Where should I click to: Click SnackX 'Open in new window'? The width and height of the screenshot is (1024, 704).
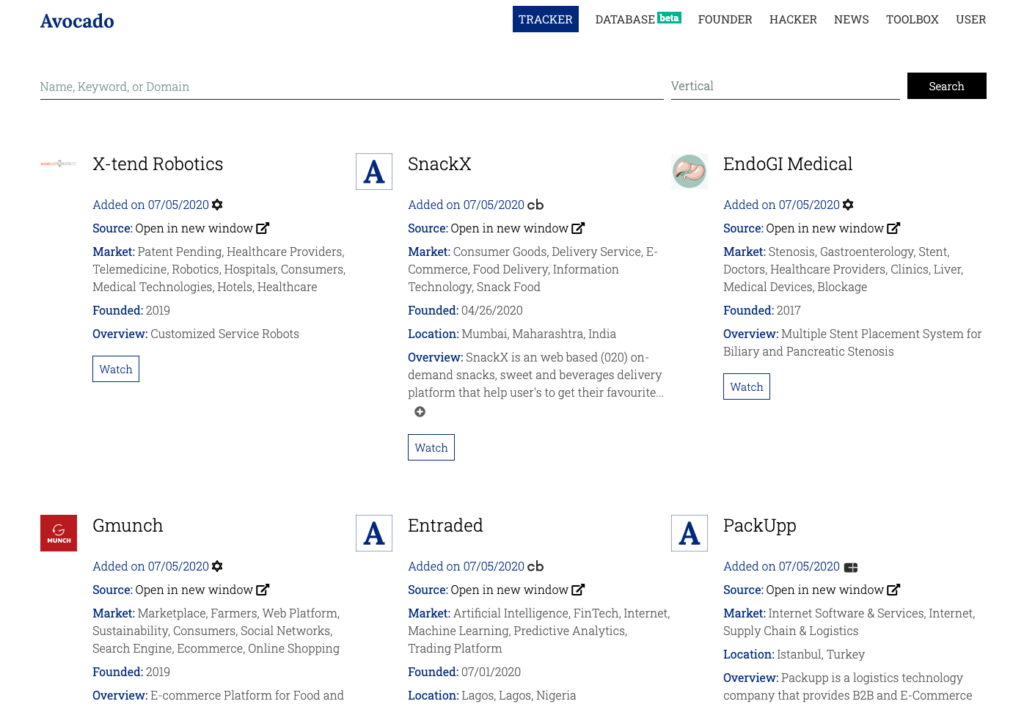click(509, 228)
